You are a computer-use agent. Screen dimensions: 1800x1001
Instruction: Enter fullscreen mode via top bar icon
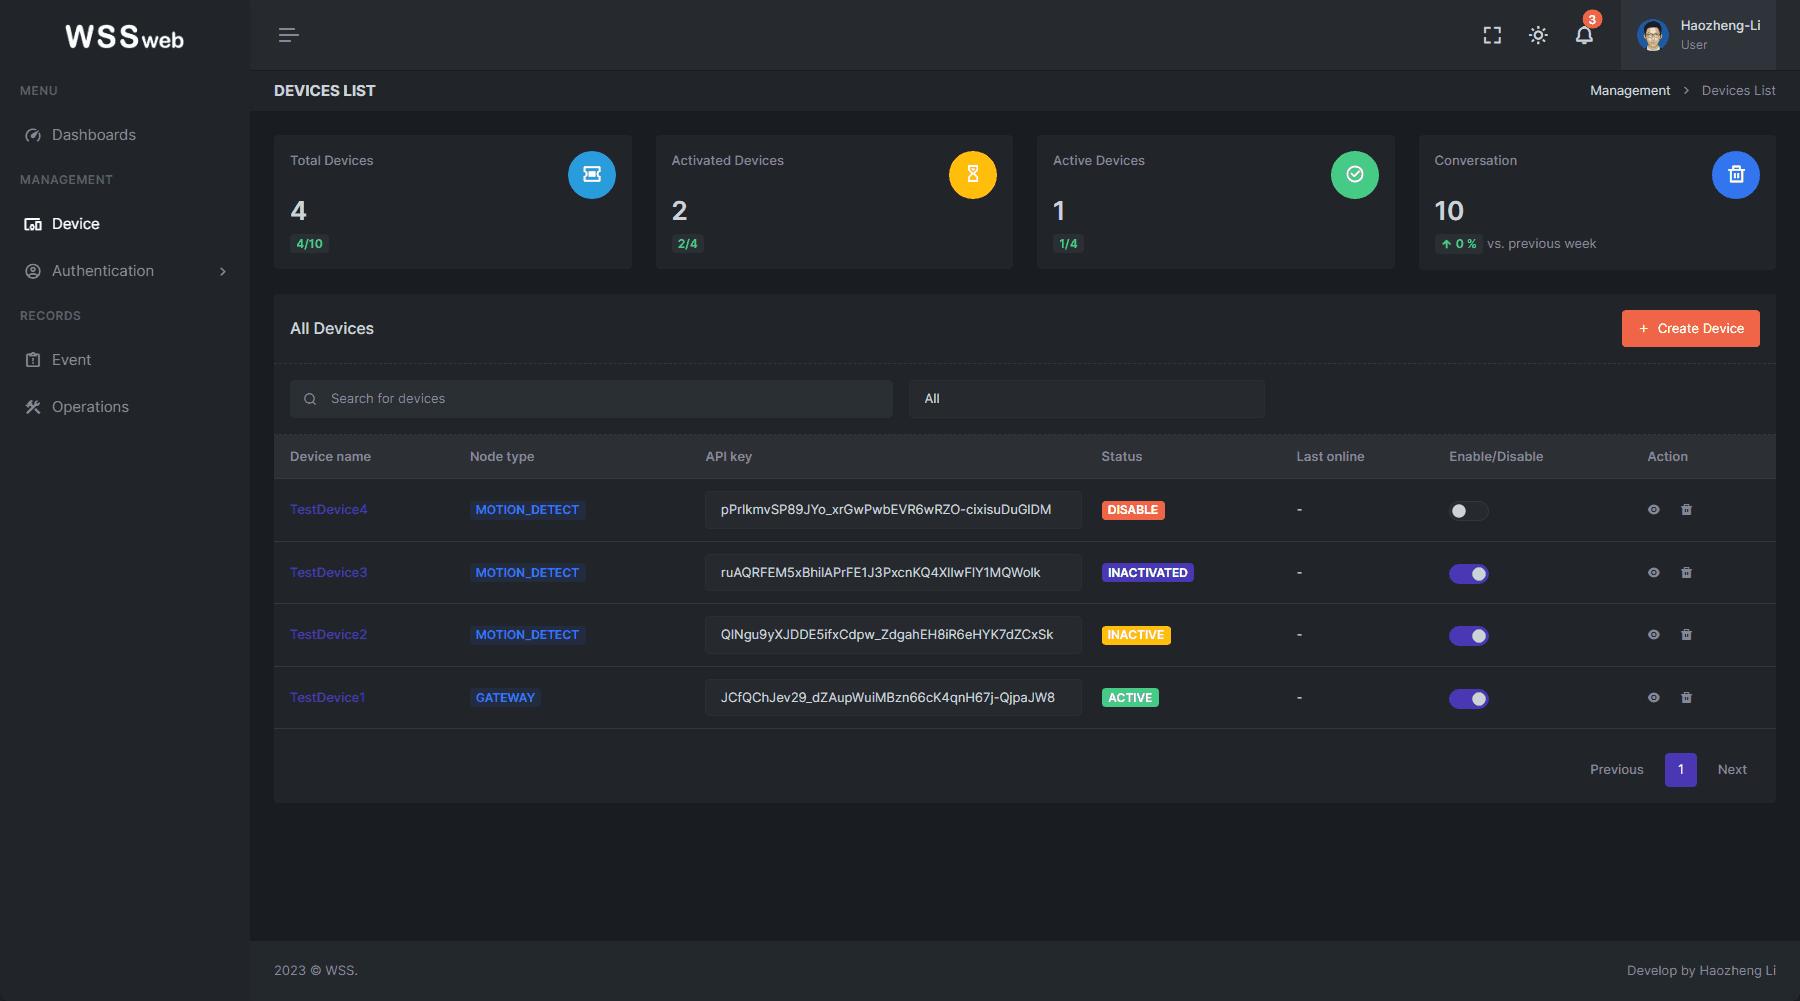(1492, 35)
